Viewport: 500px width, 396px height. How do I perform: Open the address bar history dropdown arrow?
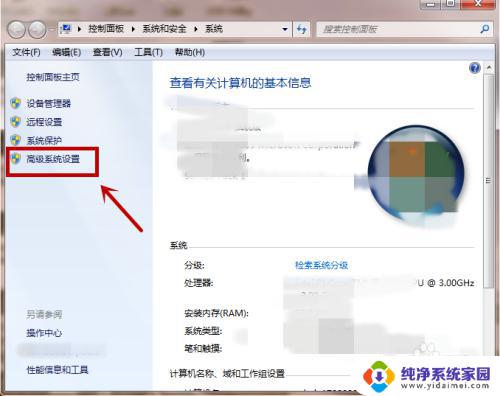pyautogui.click(x=285, y=29)
